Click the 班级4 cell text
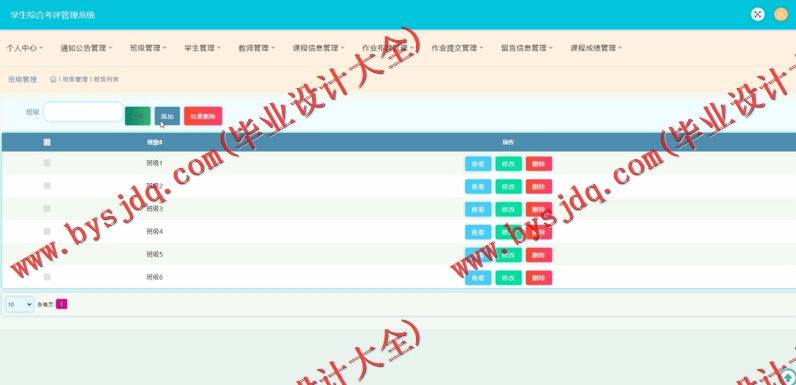796x385 pixels. [154, 232]
